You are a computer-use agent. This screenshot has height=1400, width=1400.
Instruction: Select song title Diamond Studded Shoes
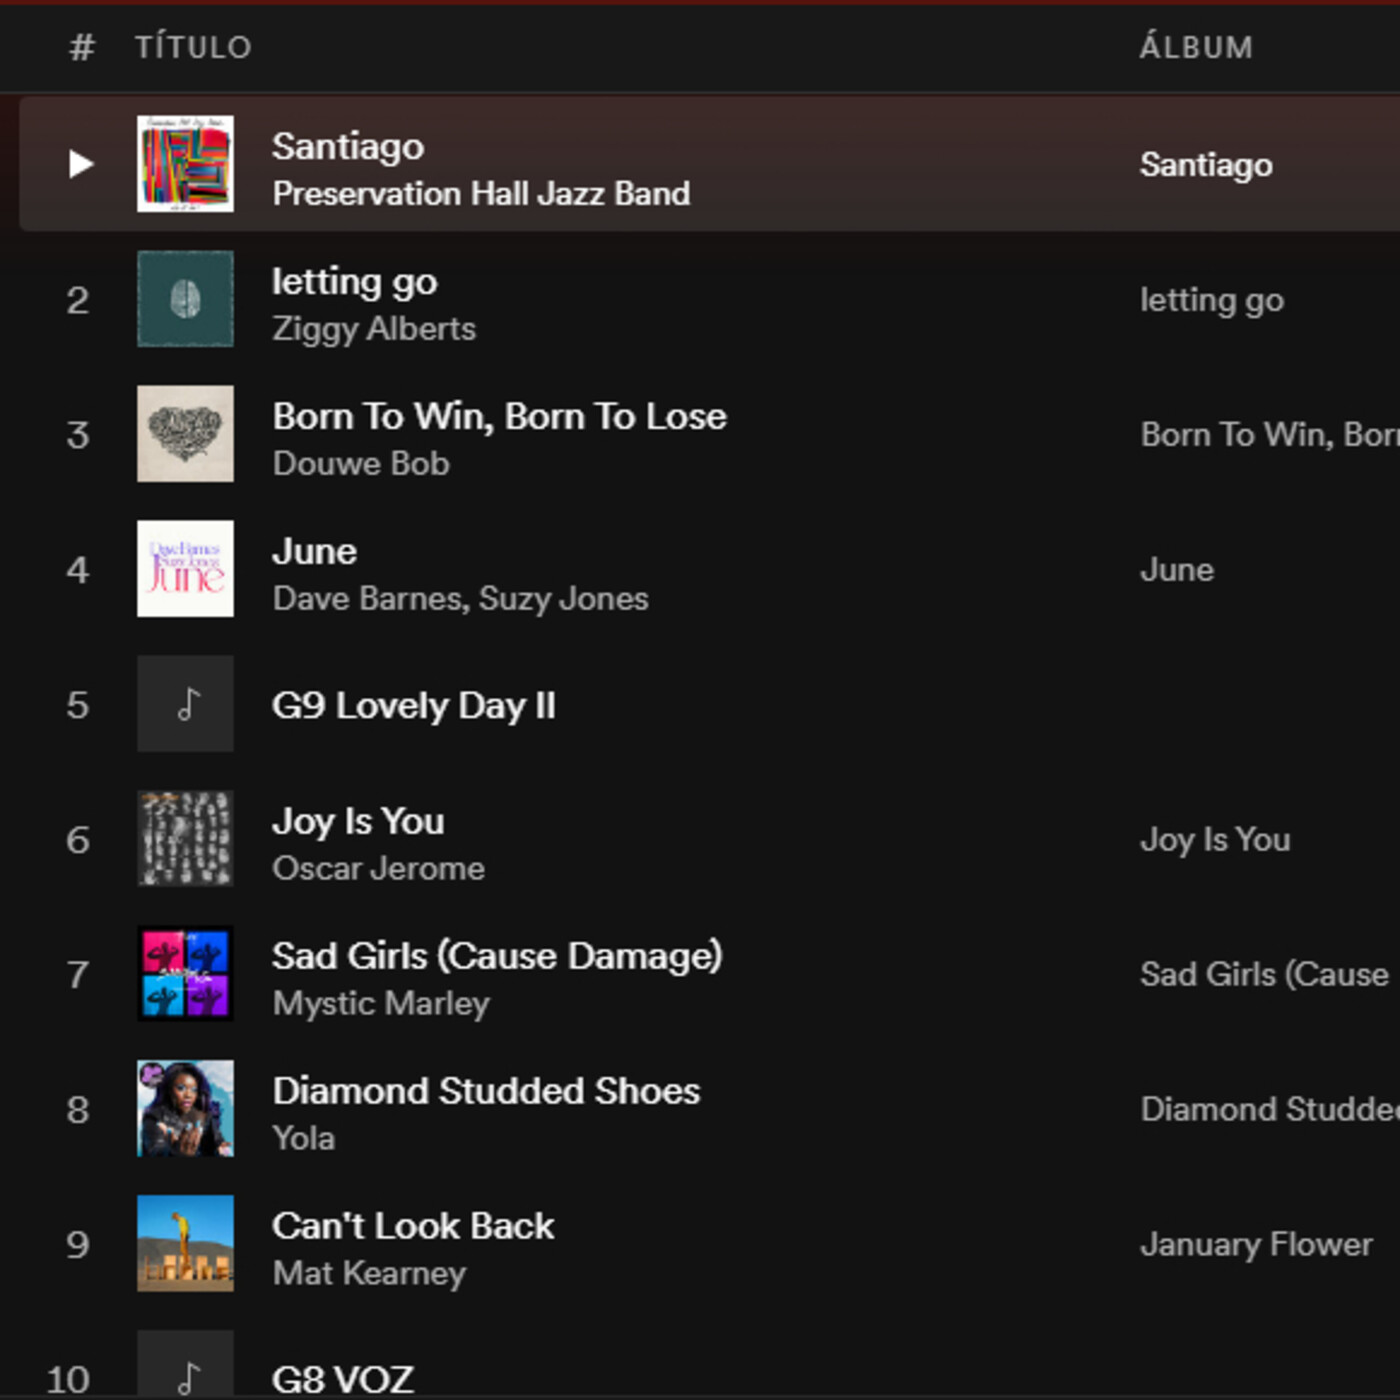click(x=486, y=1092)
